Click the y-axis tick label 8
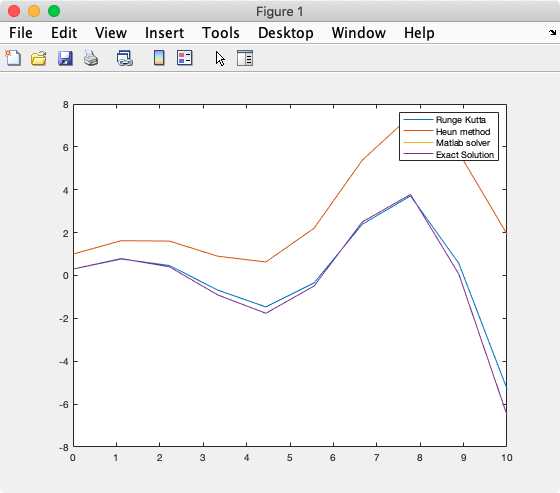560x493 pixels. [x=65, y=105]
